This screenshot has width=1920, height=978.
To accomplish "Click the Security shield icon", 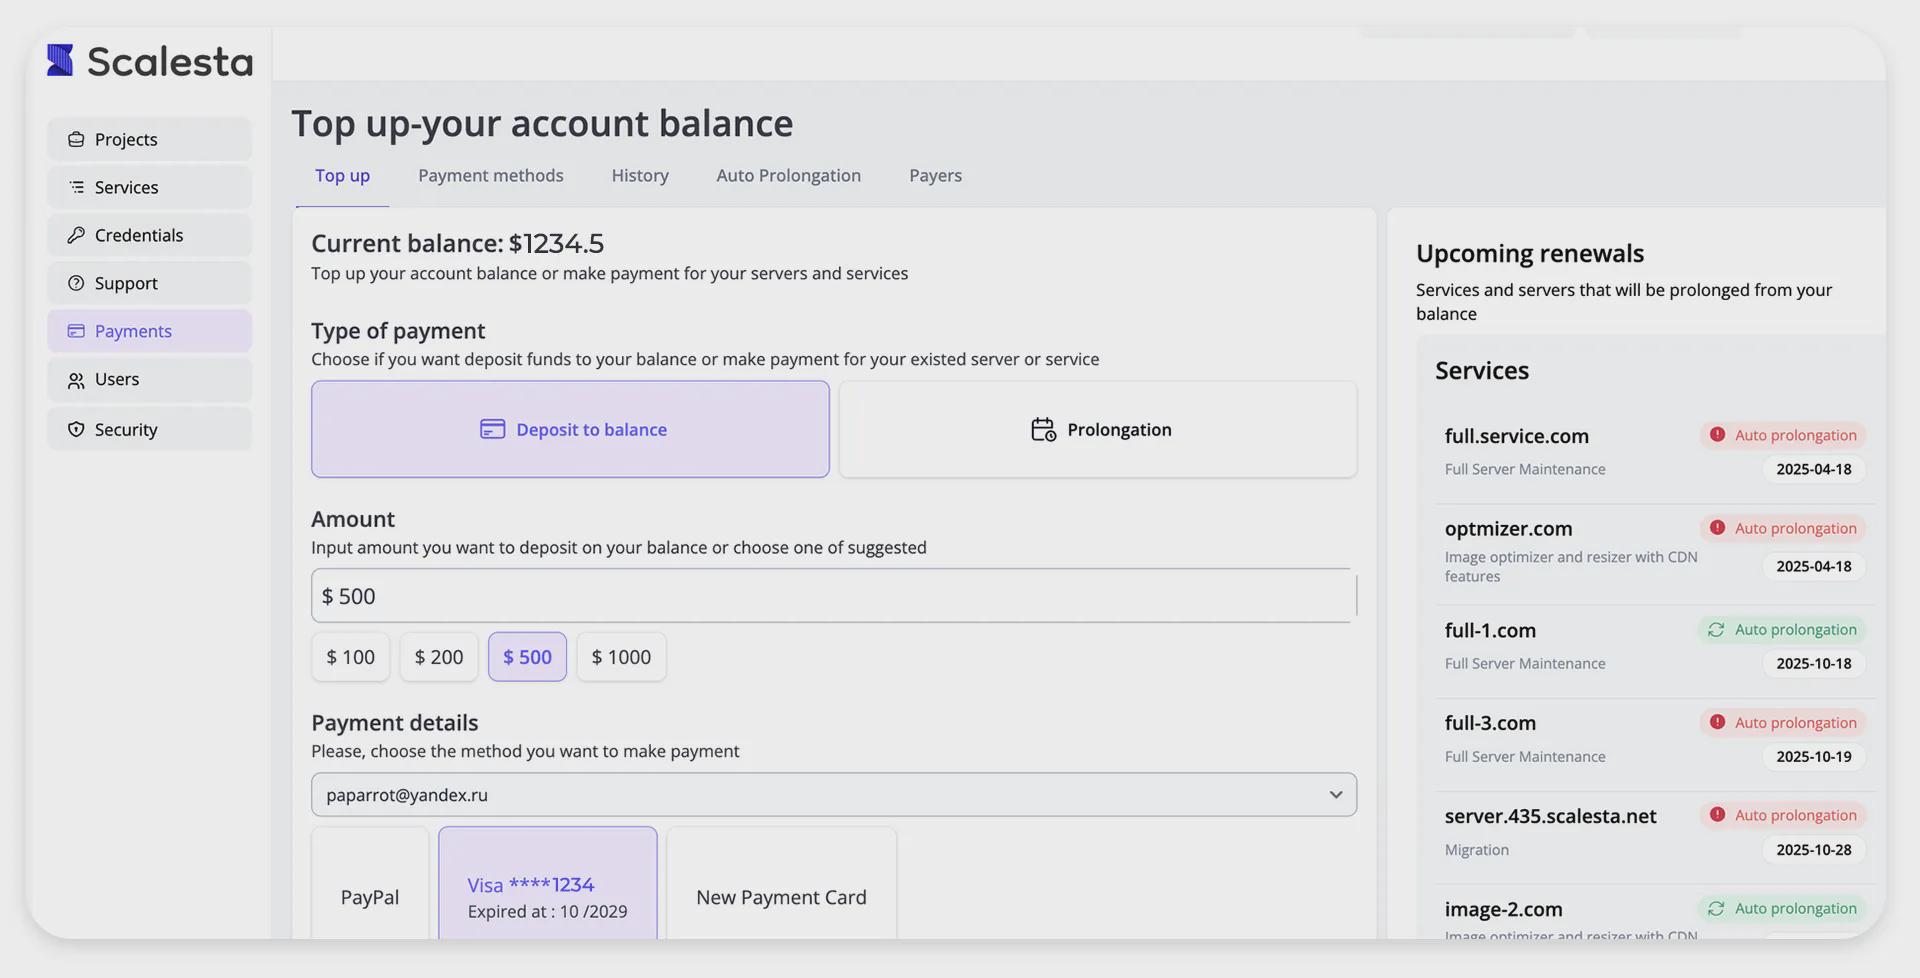I will point(76,430).
